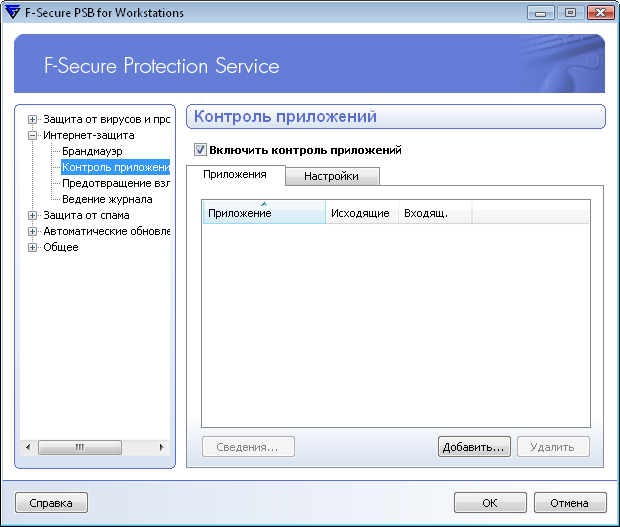Confirm with the ОК button
620x527 pixels.
pos(490,503)
